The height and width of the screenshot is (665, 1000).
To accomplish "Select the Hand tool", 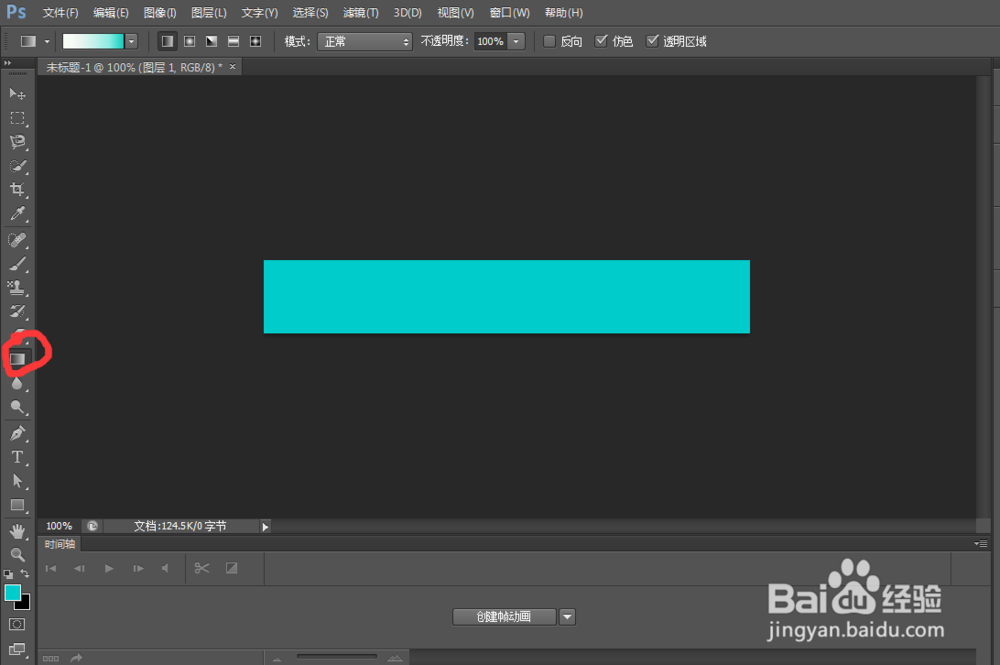I will (x=17, y=530).
